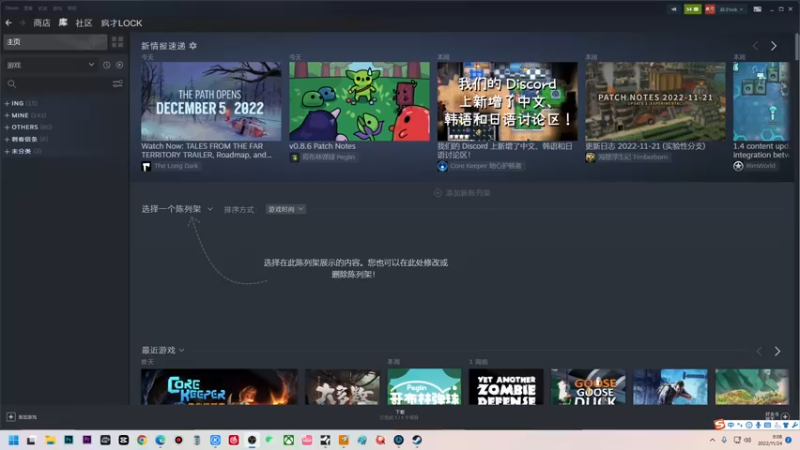Switch to collections grid view icon
This screenshot has height=450, width=800.
coord(117,42)
